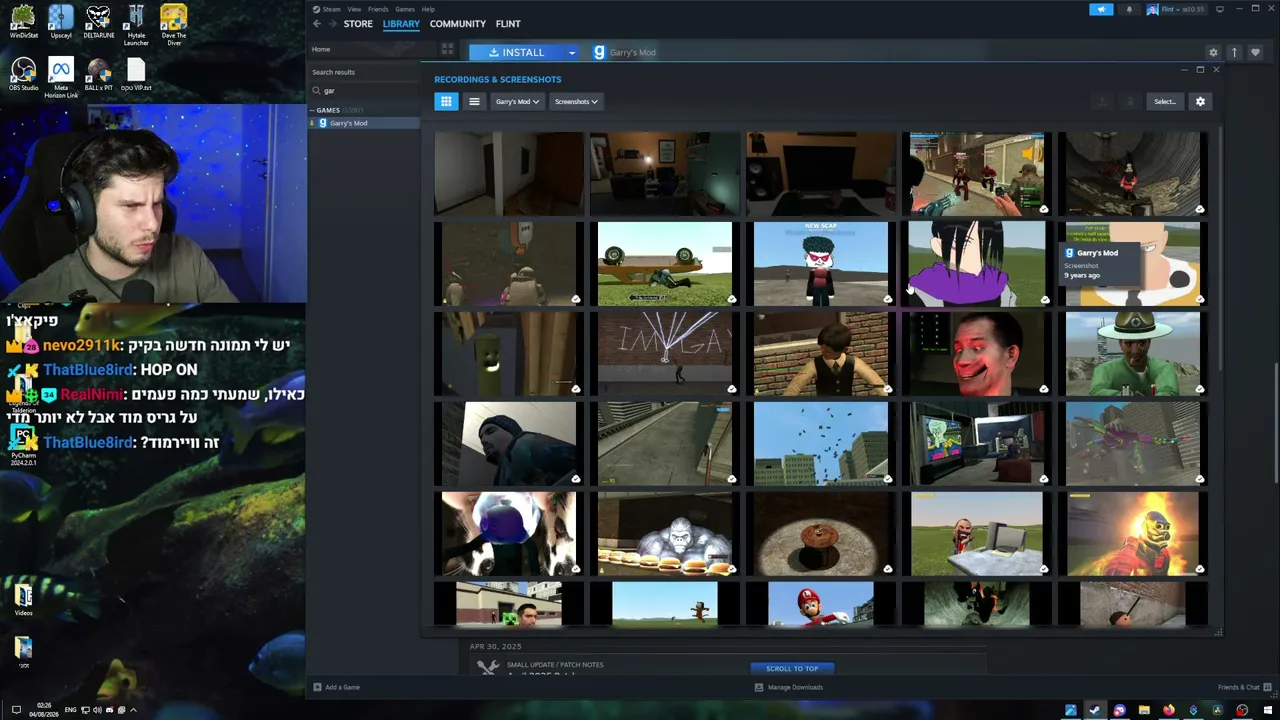Open the ranger hat character screenshot
The image size is (1280, 720).
[1133, 353]
